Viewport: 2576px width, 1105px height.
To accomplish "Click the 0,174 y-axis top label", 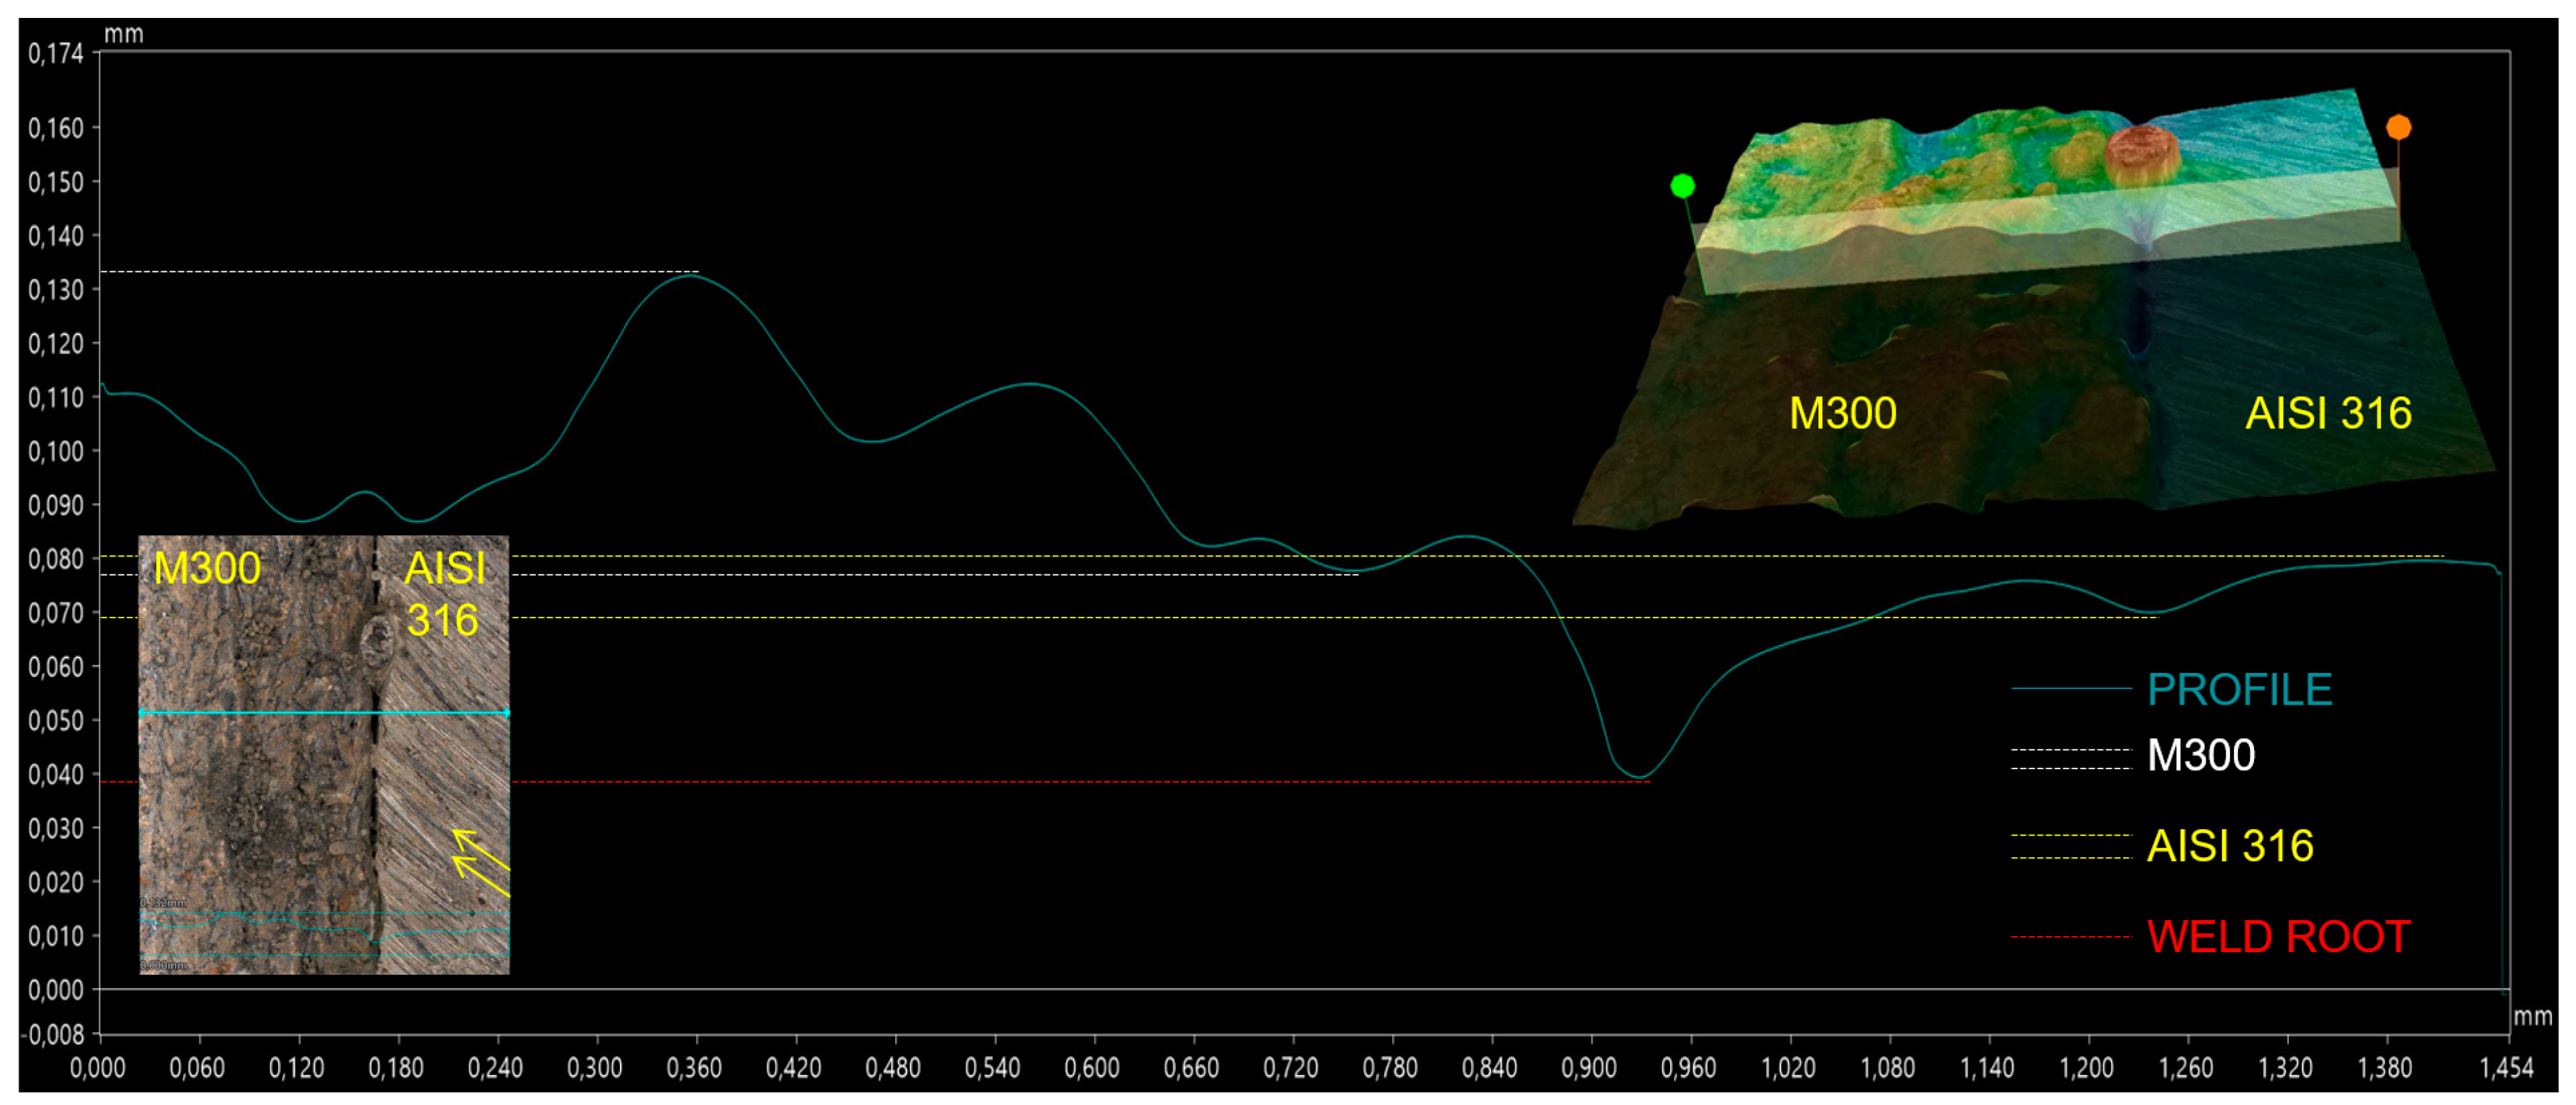I will 55,53.
